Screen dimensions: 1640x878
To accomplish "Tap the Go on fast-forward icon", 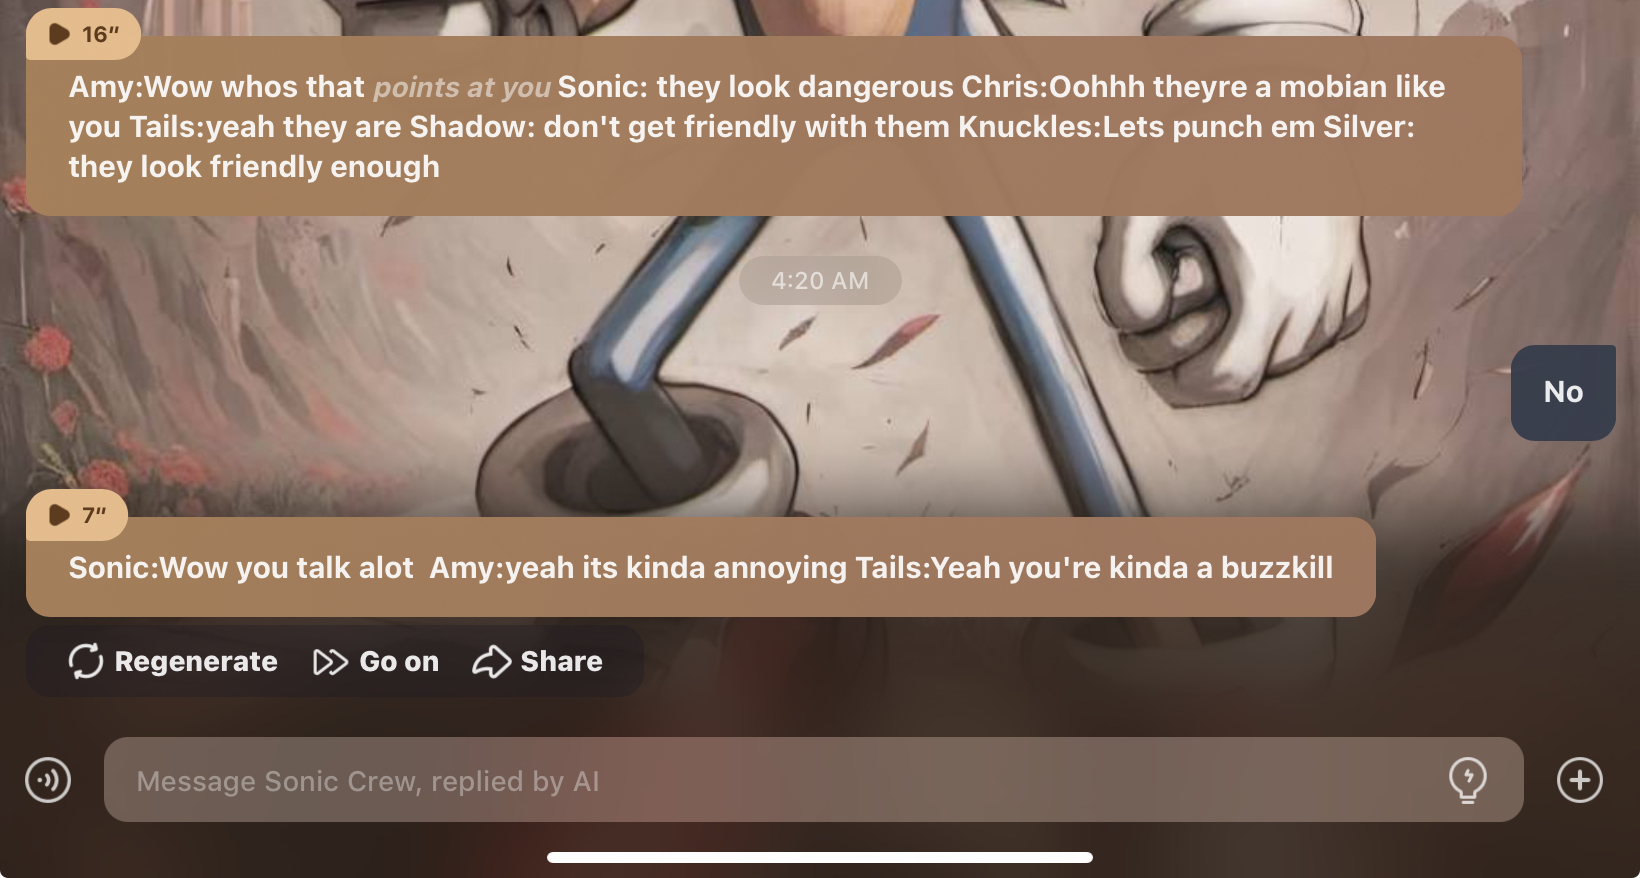I will 330,662.
